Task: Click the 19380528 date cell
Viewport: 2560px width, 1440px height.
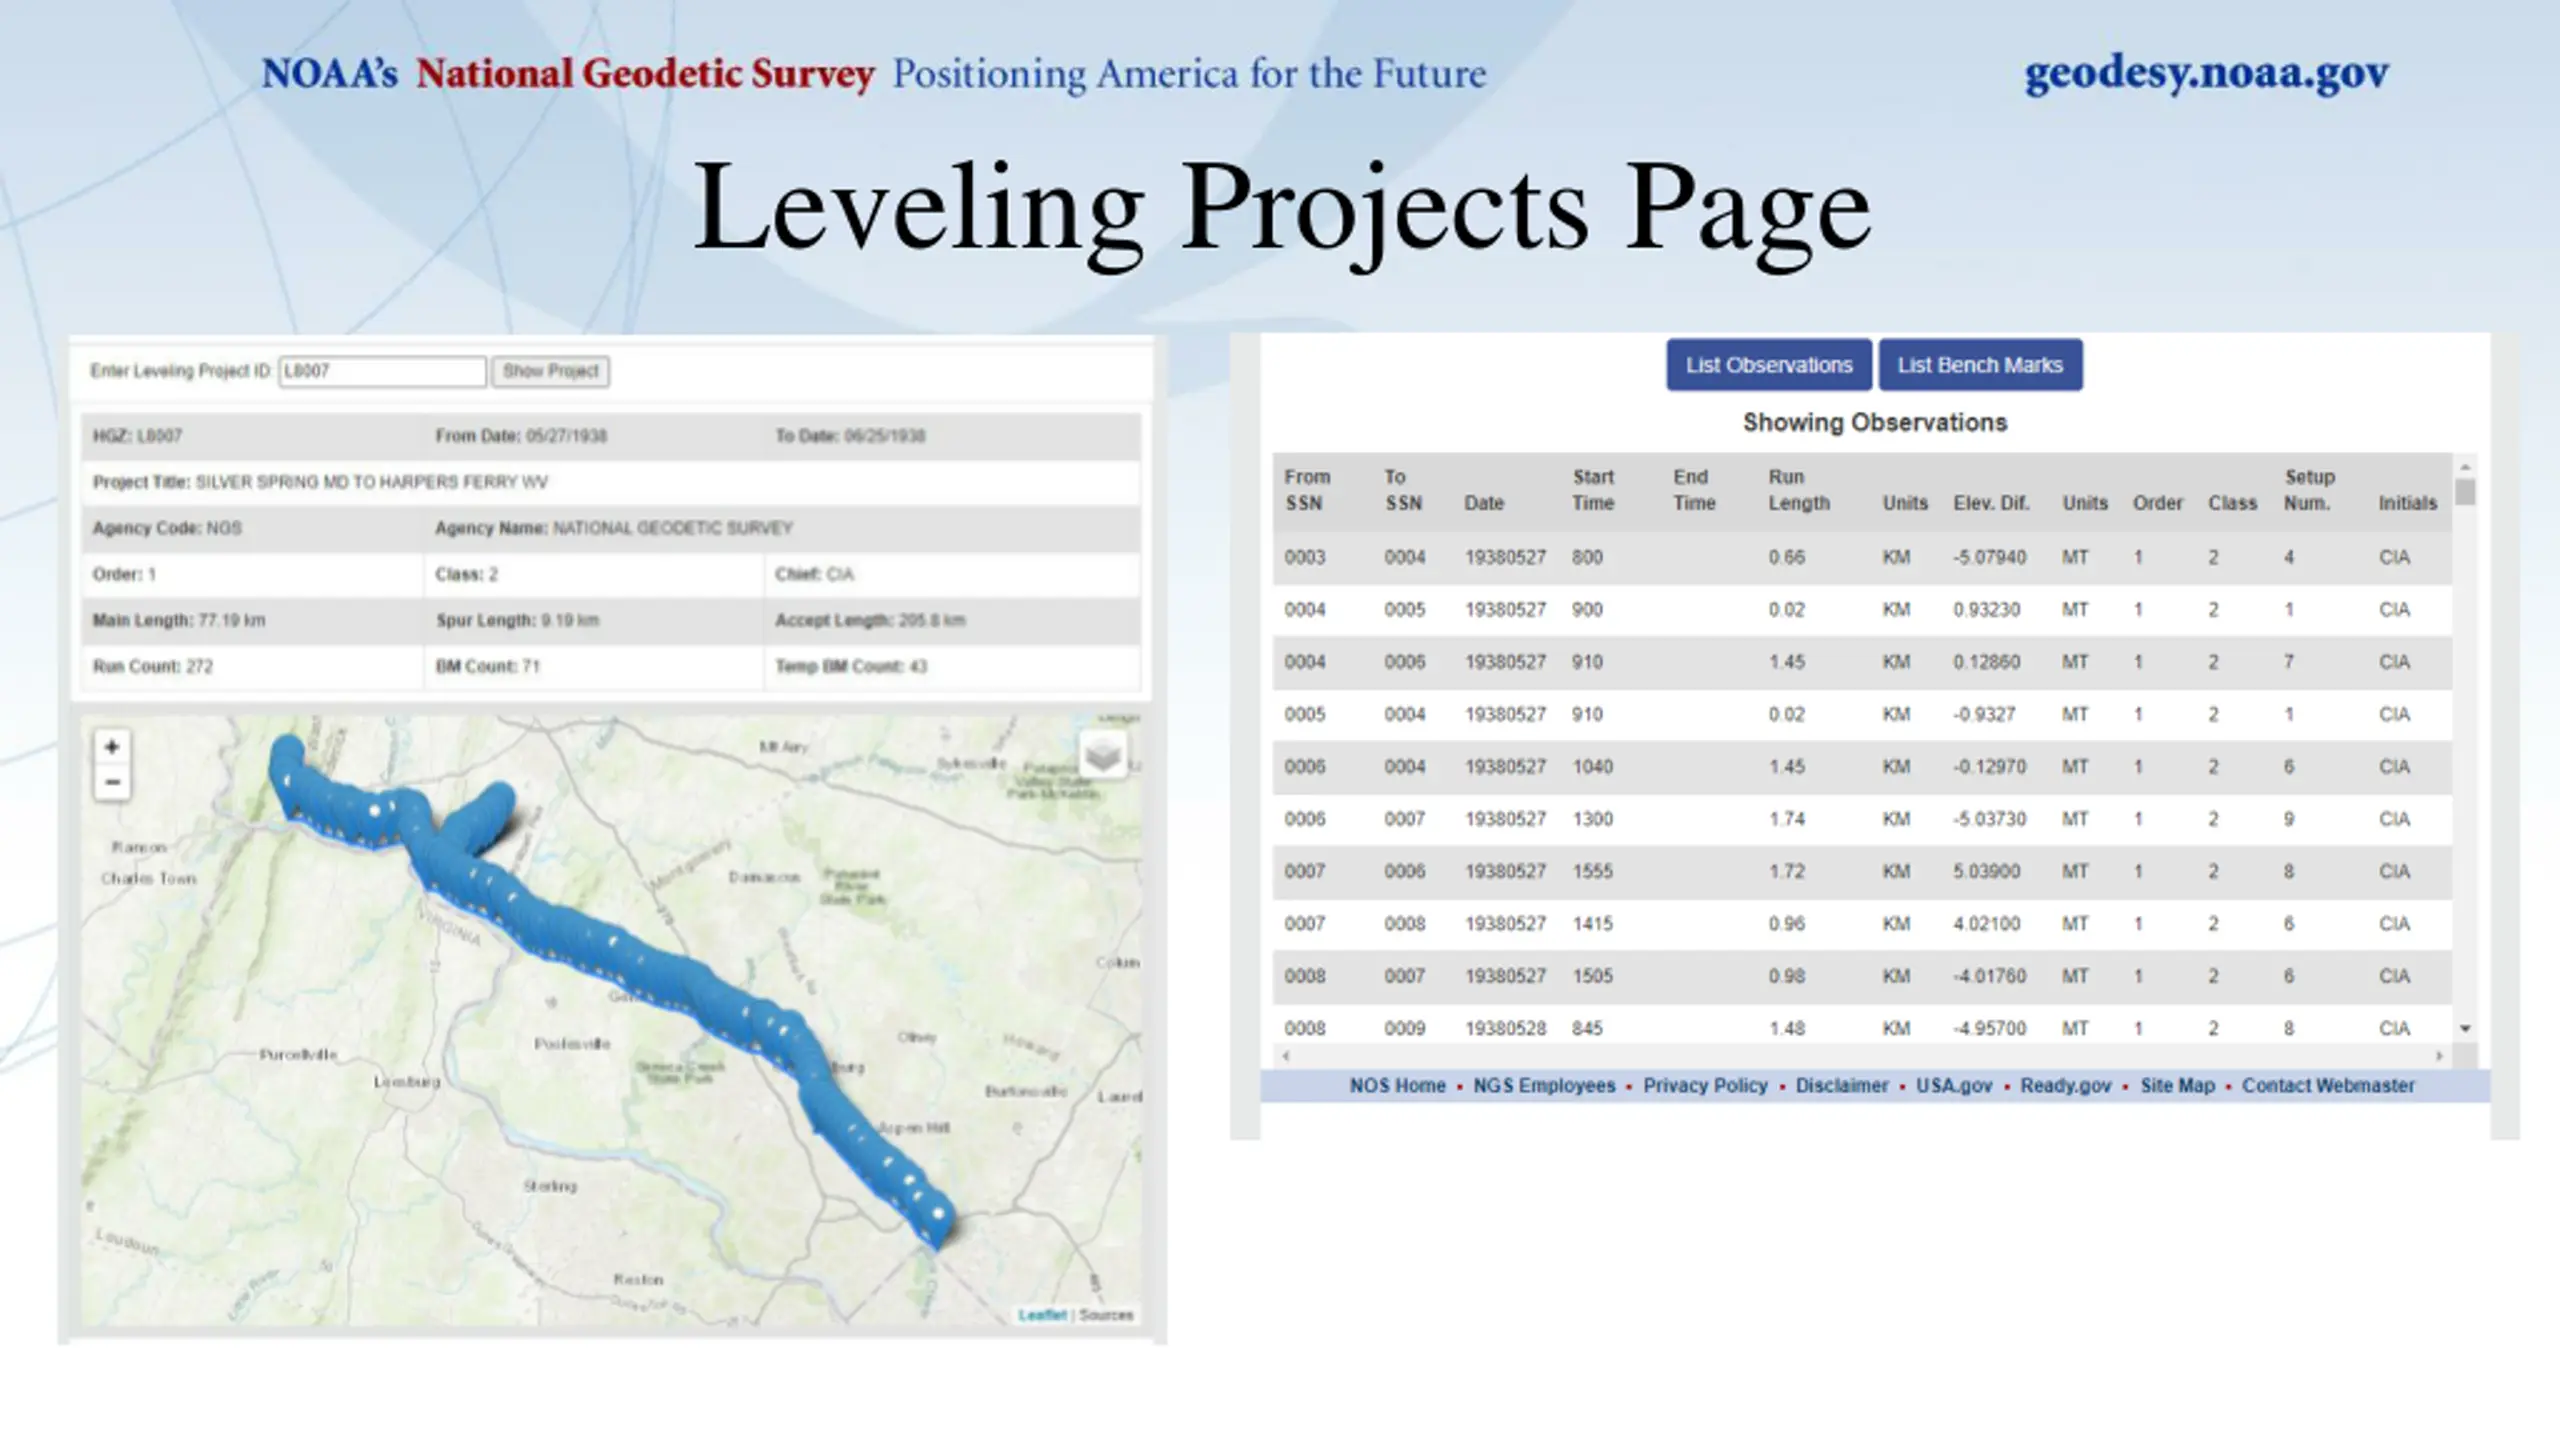Action: tap(1505, 1029)
